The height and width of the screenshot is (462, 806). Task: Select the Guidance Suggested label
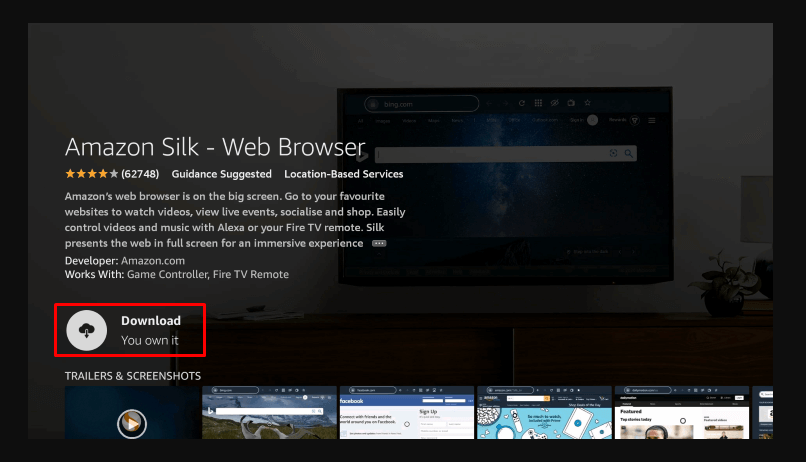click(222, 174)
